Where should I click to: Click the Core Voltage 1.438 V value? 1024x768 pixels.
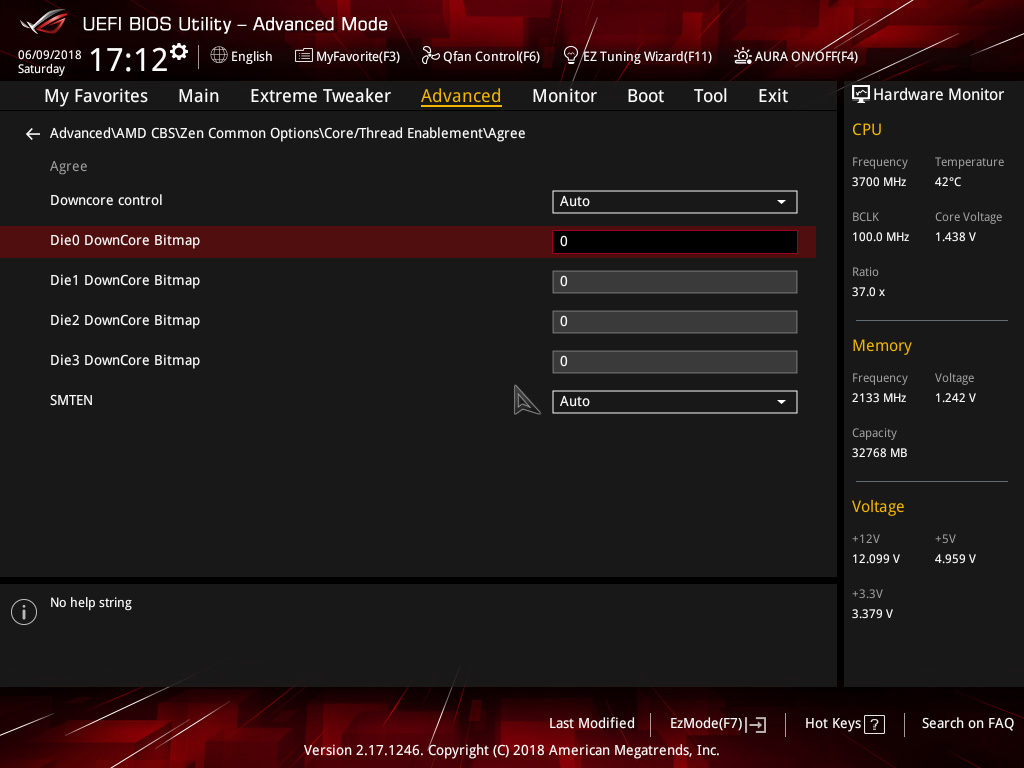(955, 237)
